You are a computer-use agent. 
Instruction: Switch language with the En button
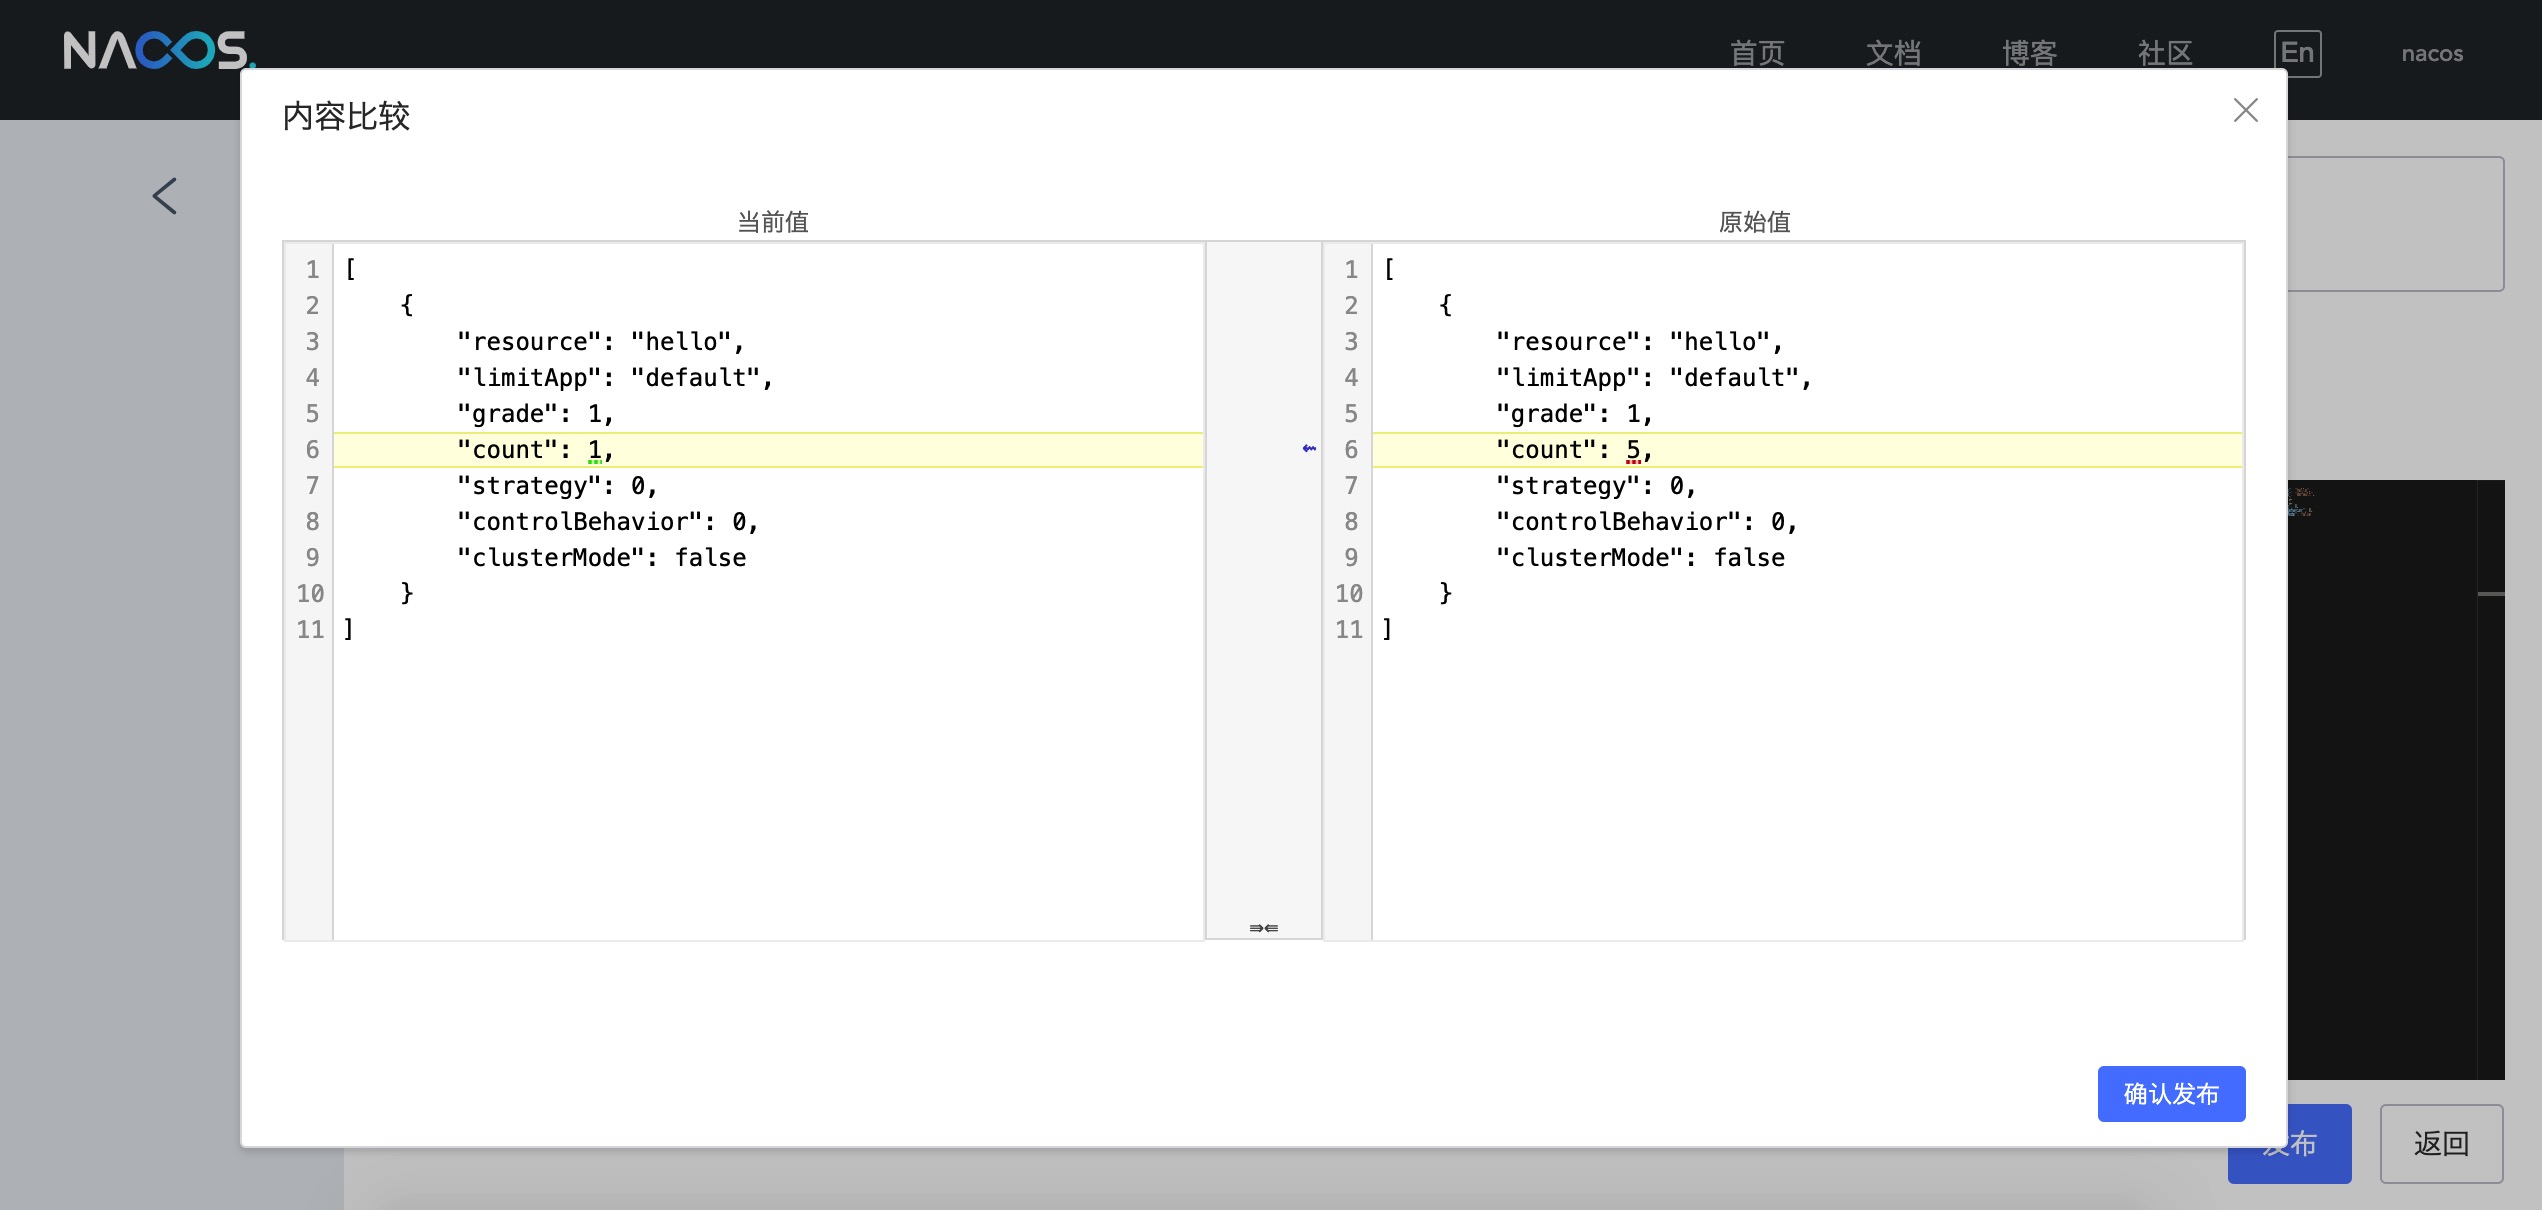(2297, 53)
